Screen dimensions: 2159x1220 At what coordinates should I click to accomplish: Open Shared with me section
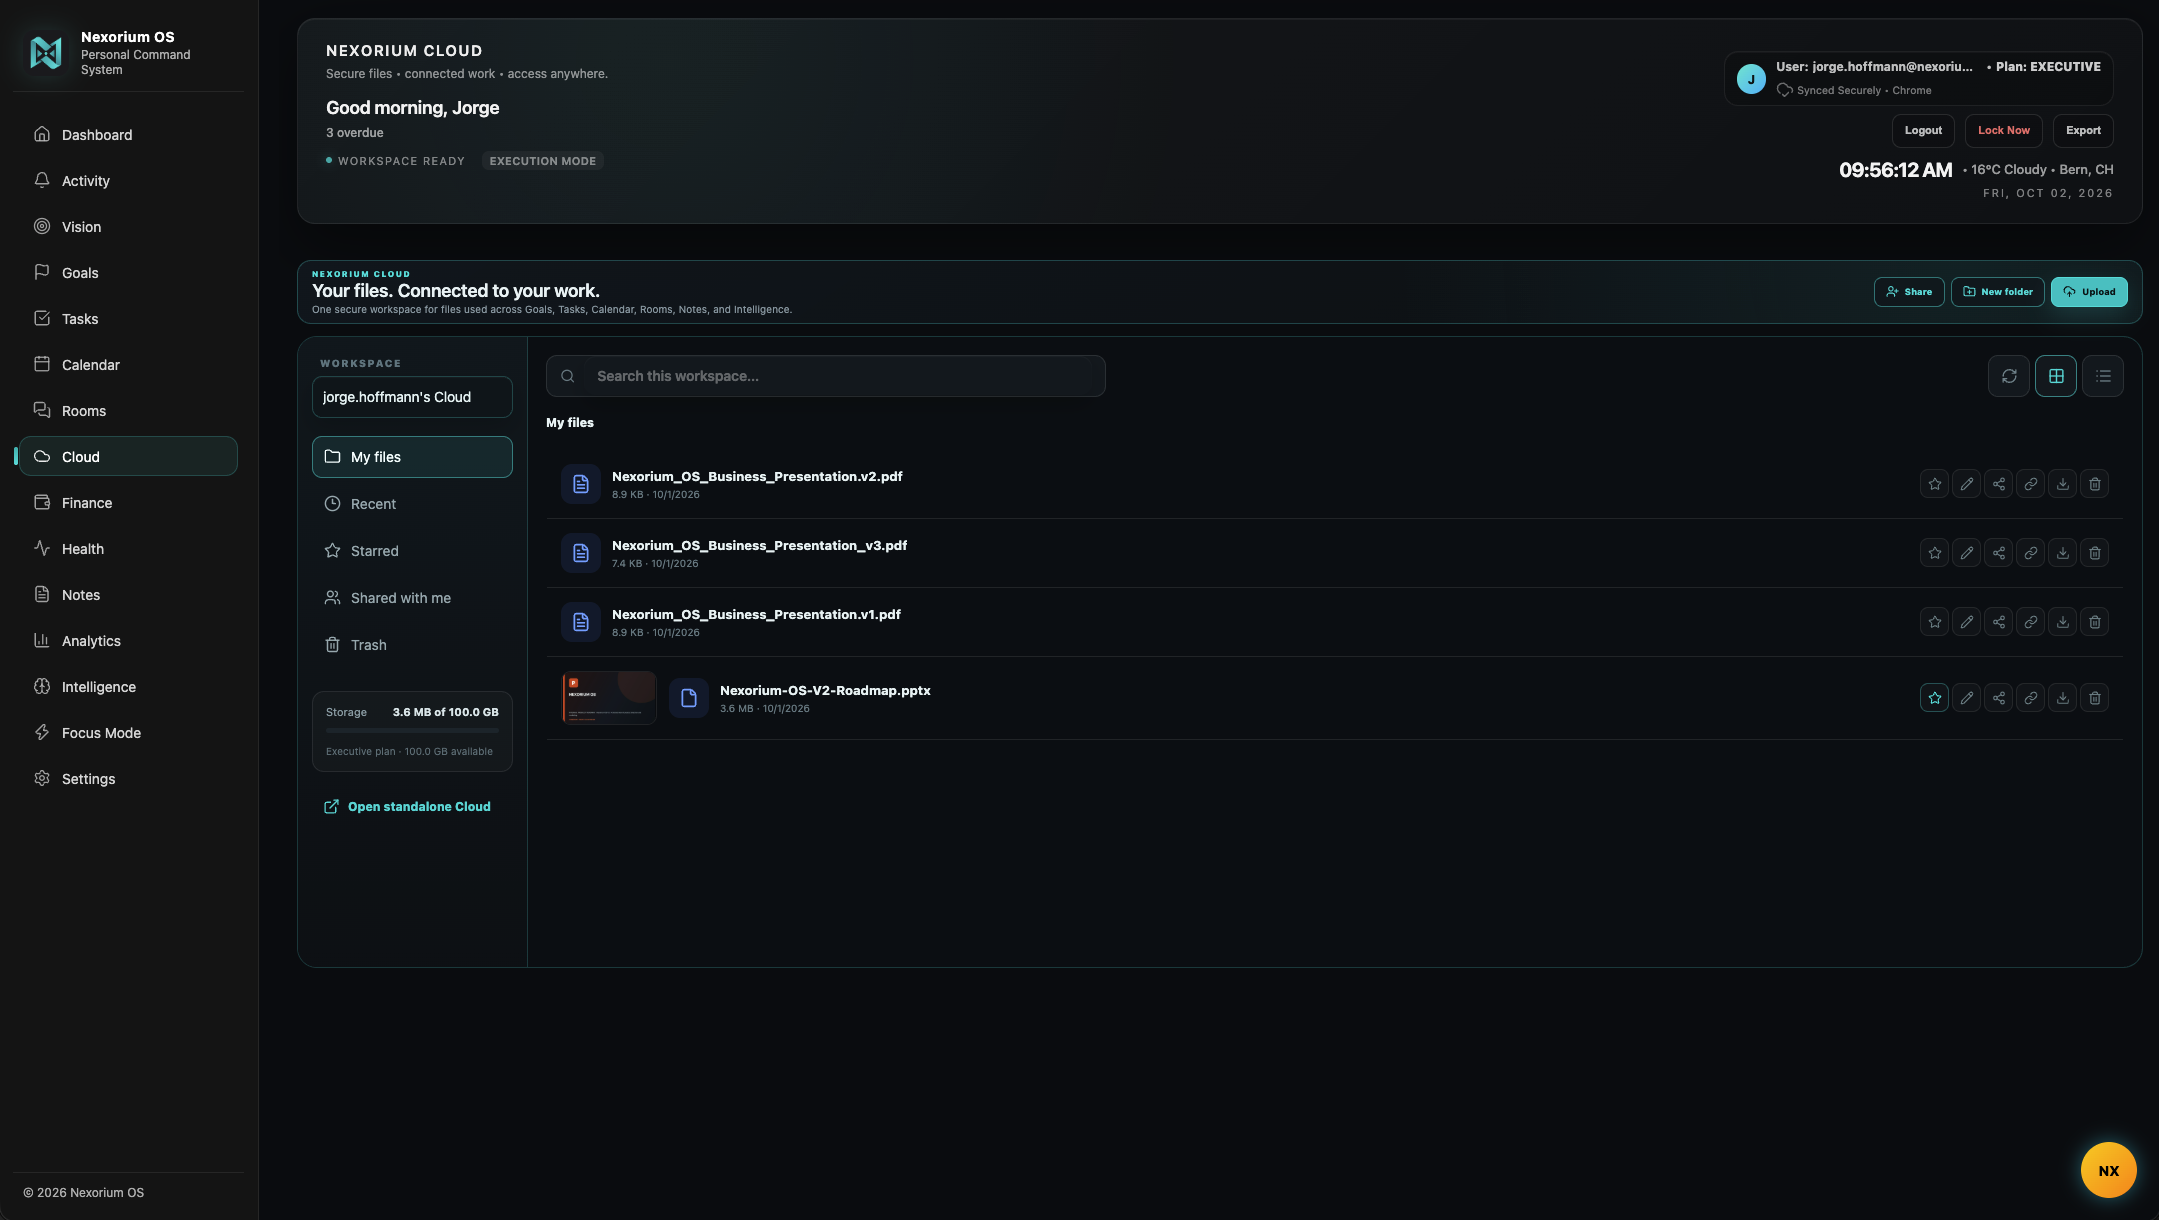coord(412,598)
